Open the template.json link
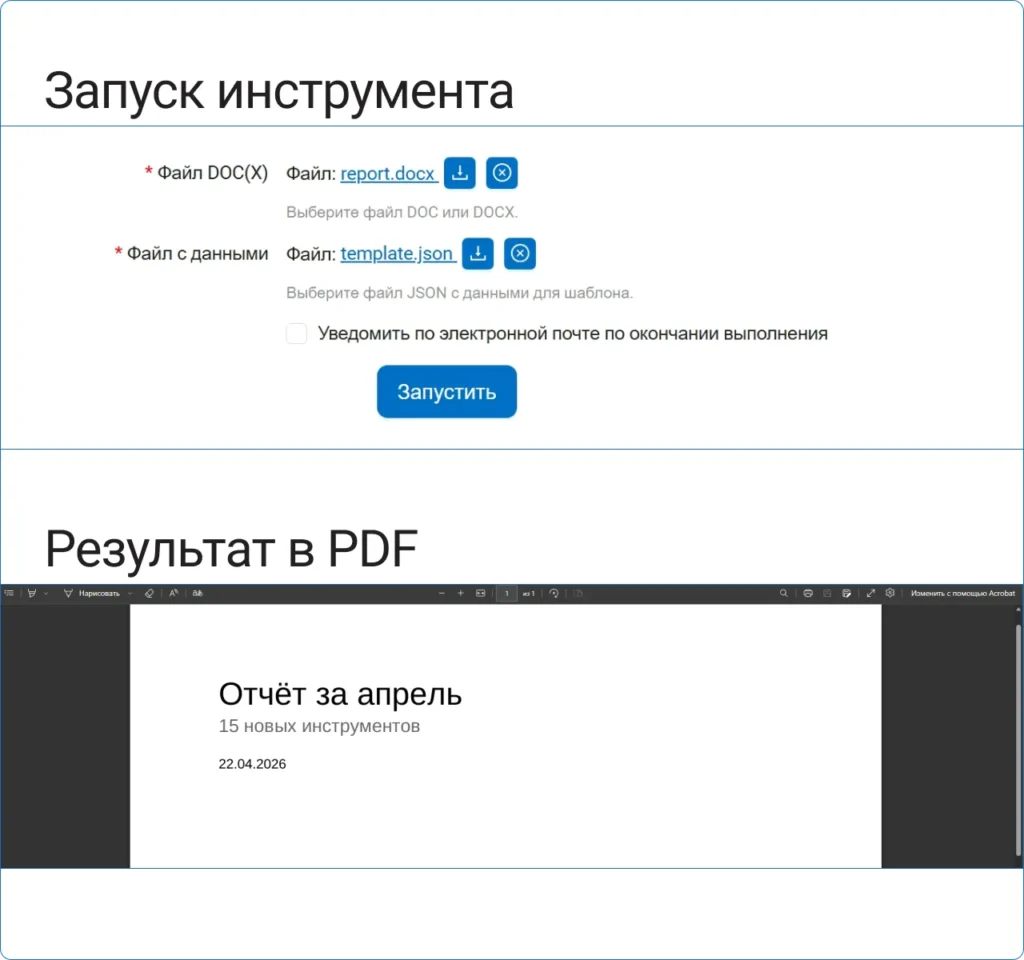 tap(397, 253)
